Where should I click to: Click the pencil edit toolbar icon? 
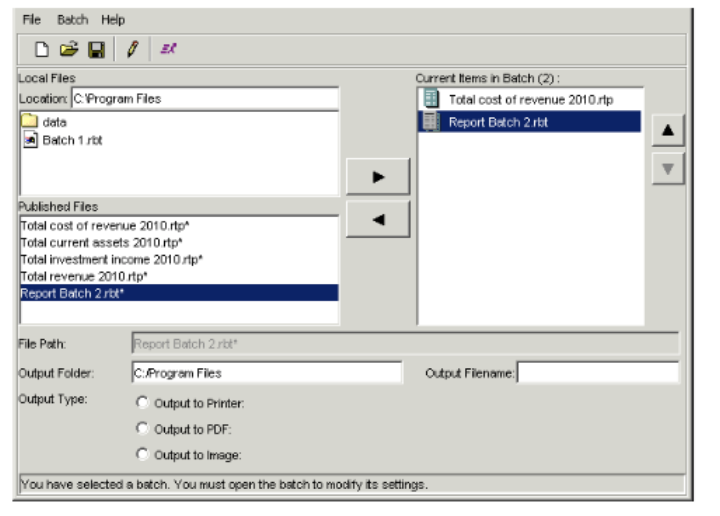pos(132,49)
